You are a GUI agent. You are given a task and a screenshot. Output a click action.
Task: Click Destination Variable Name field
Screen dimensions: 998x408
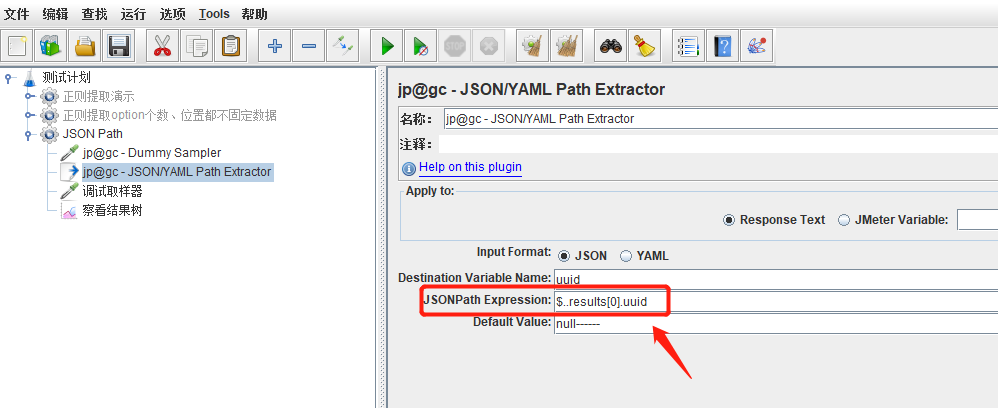pyautogui.click(x=776, y=279)
